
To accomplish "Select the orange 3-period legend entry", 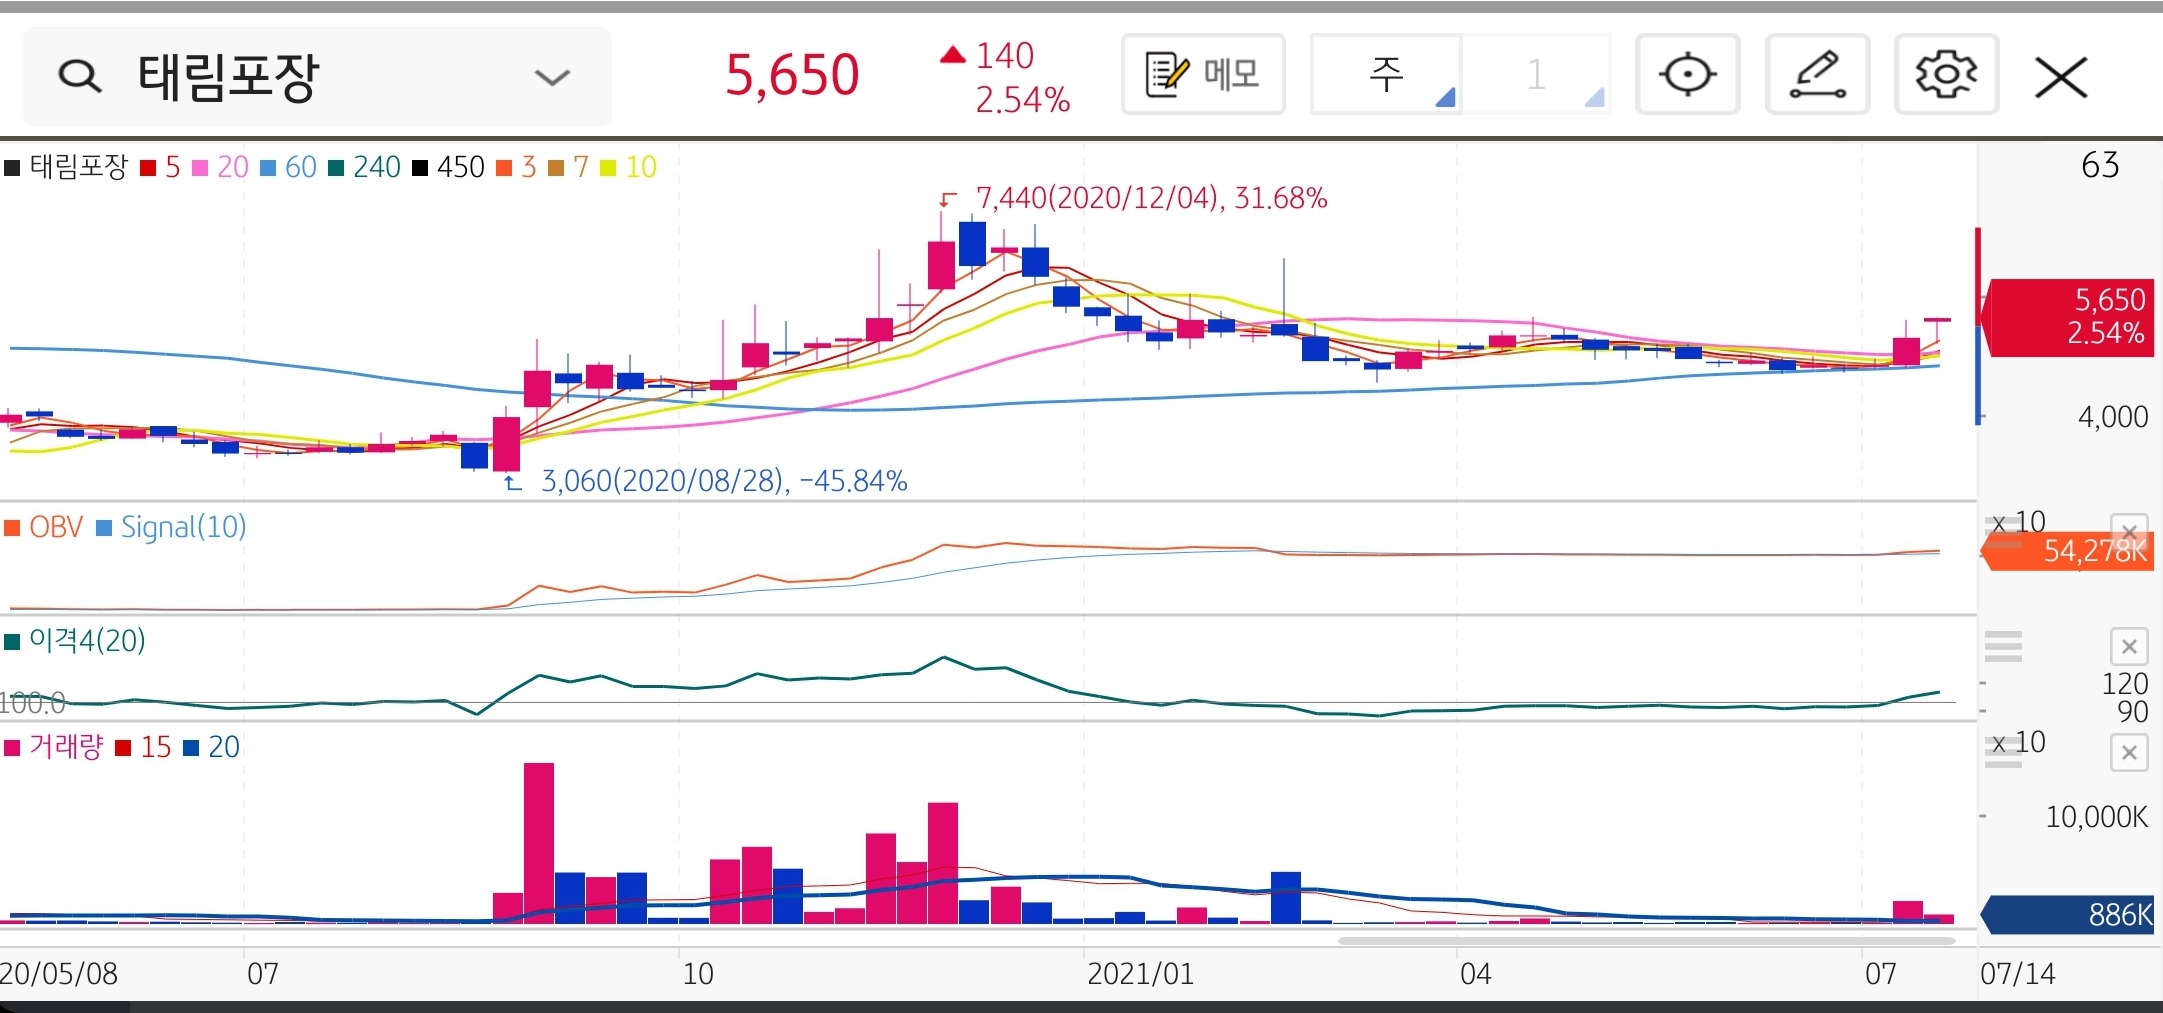I will point(516,167).
